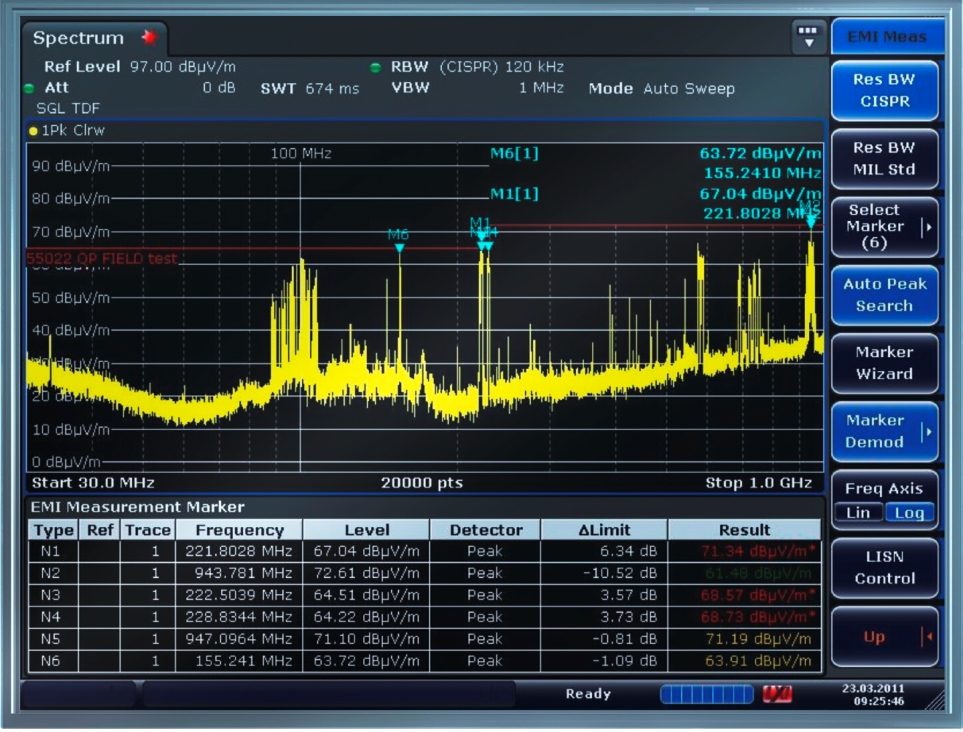The image size is (963, 732).
Task: Set Freq Axis to Lin
Action: (x=858, y=512)
